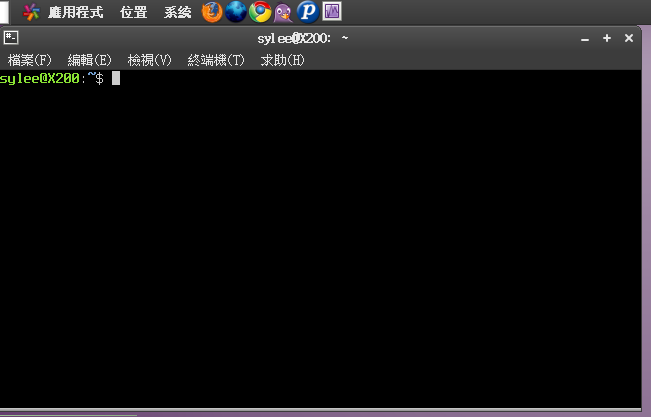The height and width of the screenshot is (417, 651).
Task: Open the purple system monitor launcher
Action: point(332,11)
